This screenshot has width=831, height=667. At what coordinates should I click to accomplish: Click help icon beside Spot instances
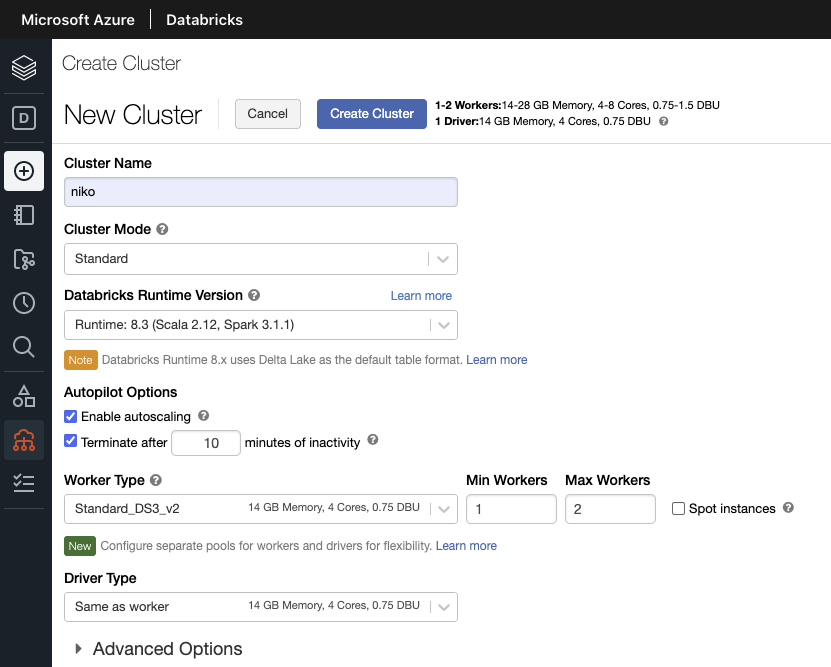789,508
